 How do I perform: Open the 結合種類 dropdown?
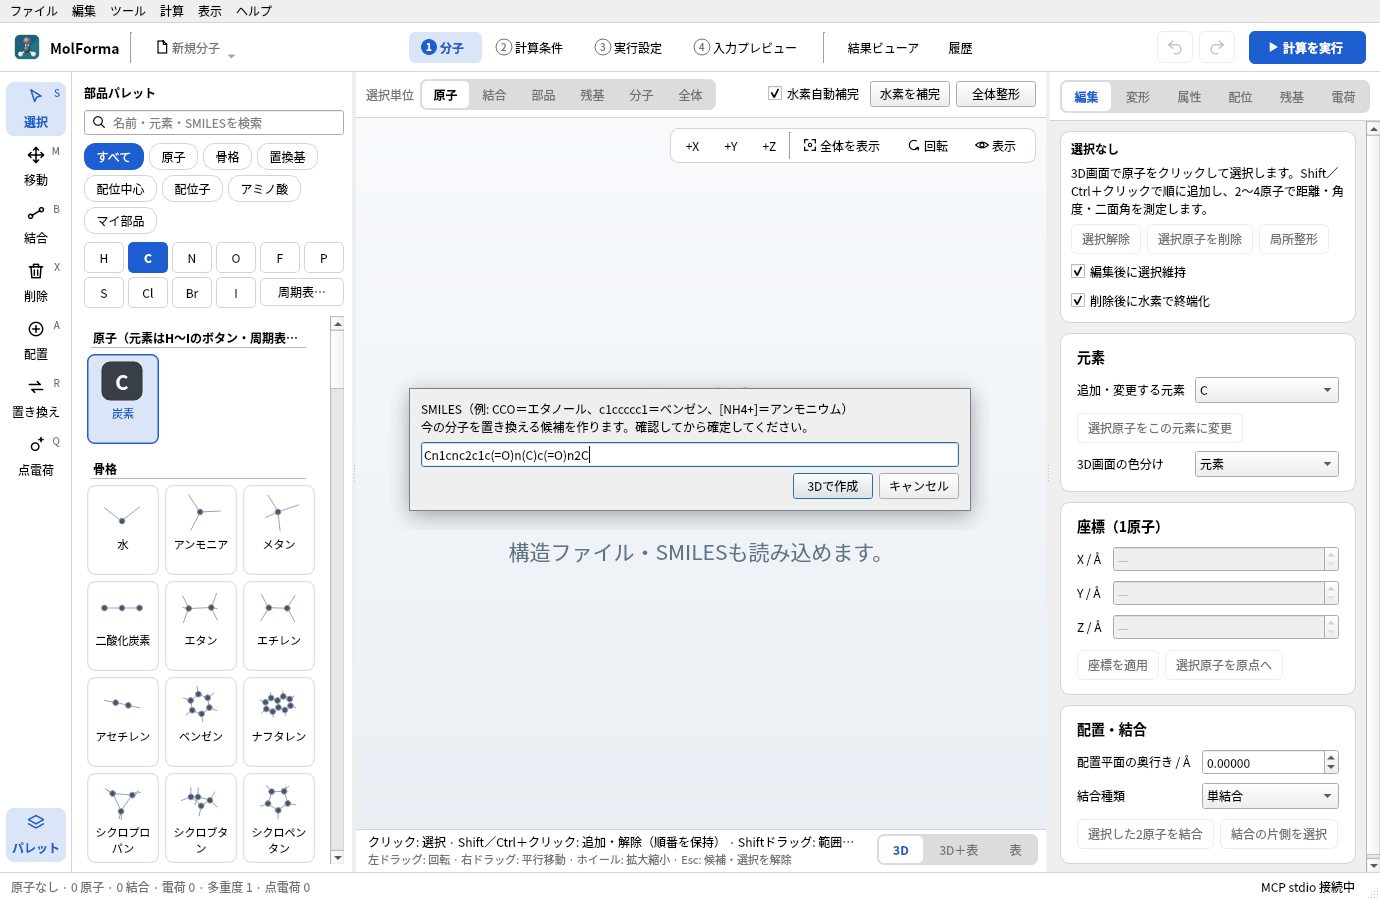tap(1270, 796)
